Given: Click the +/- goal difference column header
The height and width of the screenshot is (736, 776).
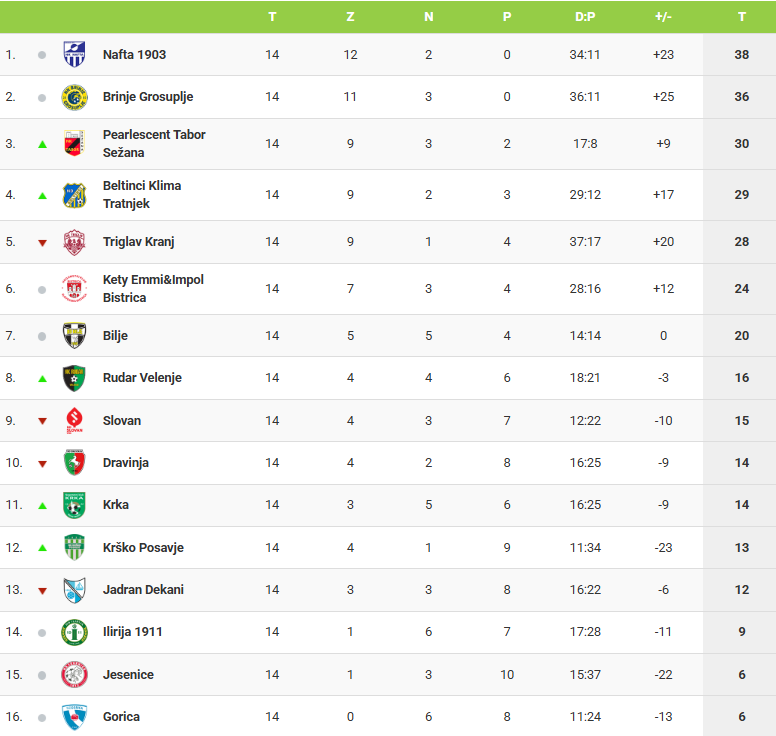Looking at the screenshot, I should [x=663, y=17].
